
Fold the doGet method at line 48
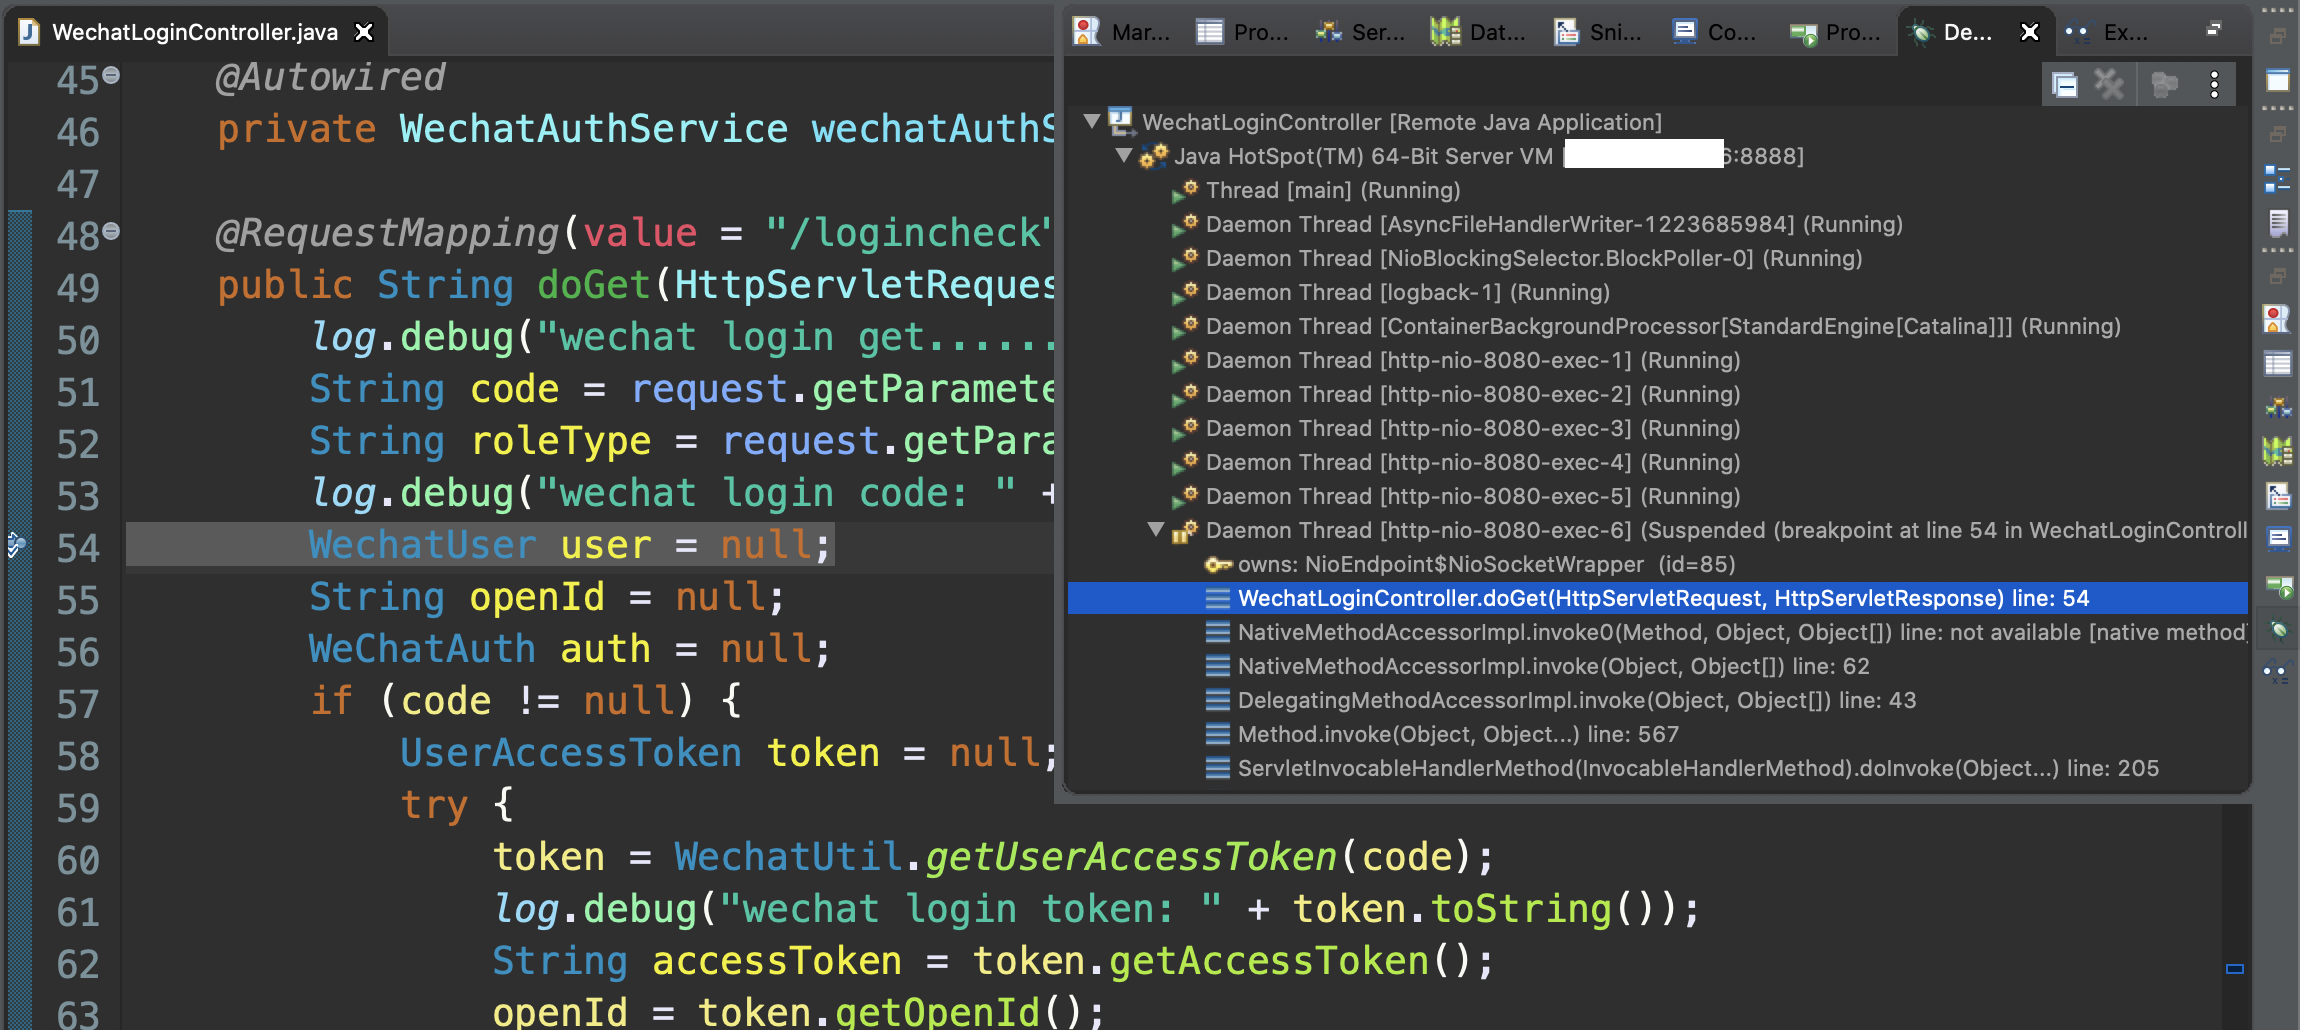(111, 231)
